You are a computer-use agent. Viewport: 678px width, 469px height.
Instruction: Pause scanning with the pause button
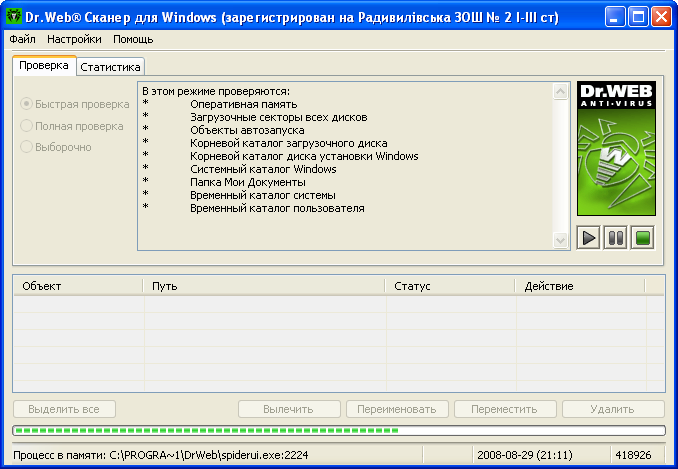pyautogui.click(x=616, y=238)
